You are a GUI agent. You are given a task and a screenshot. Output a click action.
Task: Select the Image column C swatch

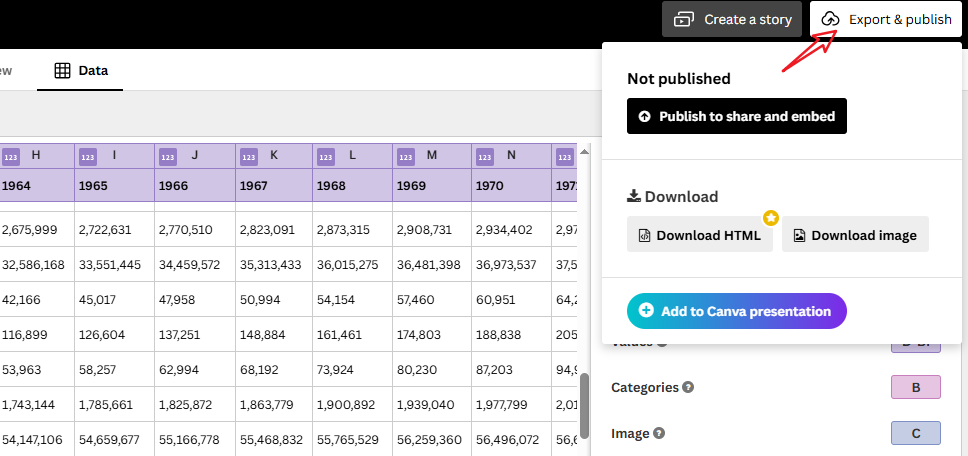click(x=915, y=433)
